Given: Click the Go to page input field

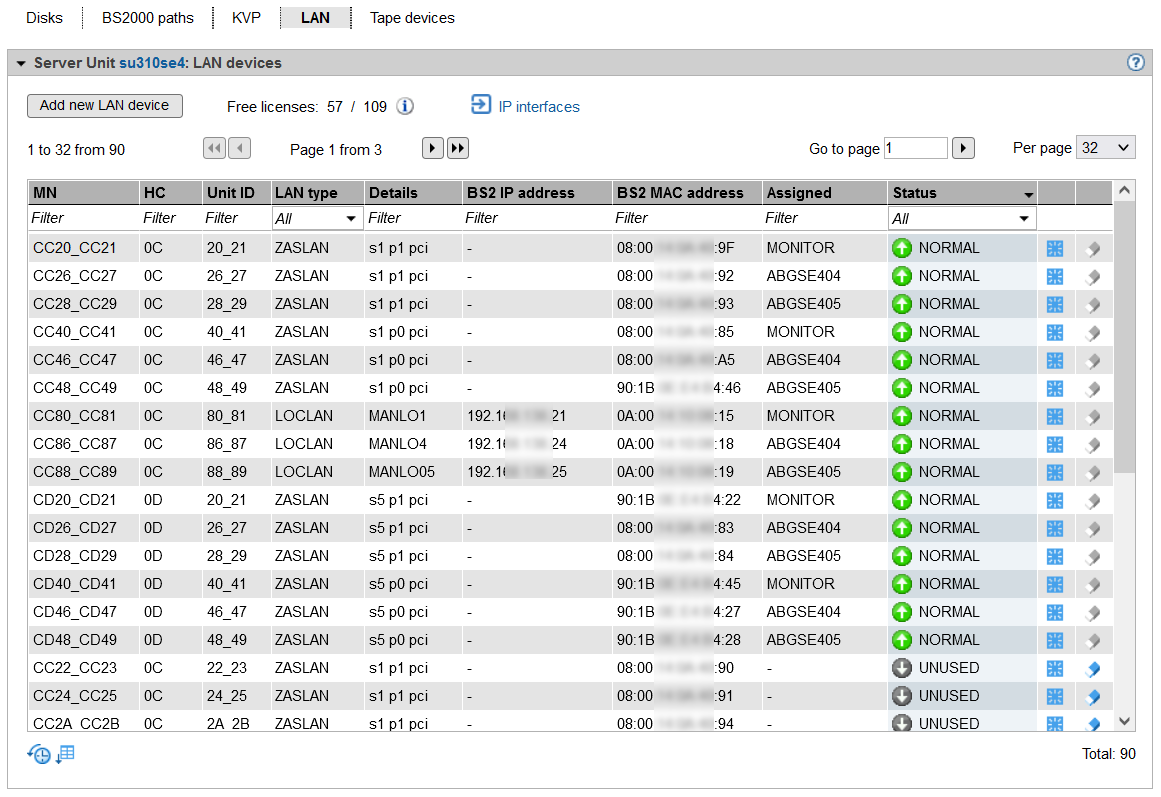Looking at the screenshot, I should click(x=915, y=149).
